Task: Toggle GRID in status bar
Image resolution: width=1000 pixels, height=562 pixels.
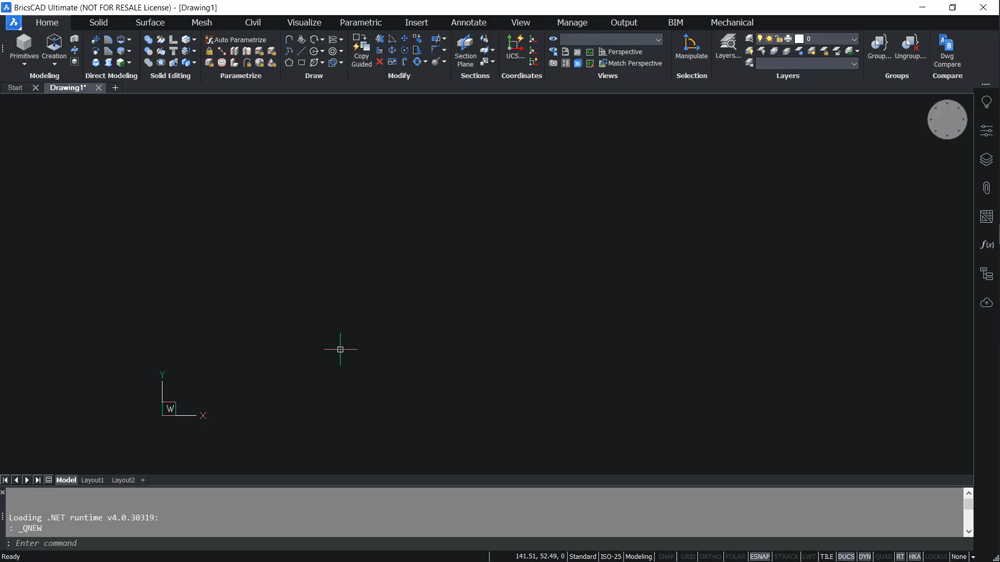Action: [x=688, y=556]
